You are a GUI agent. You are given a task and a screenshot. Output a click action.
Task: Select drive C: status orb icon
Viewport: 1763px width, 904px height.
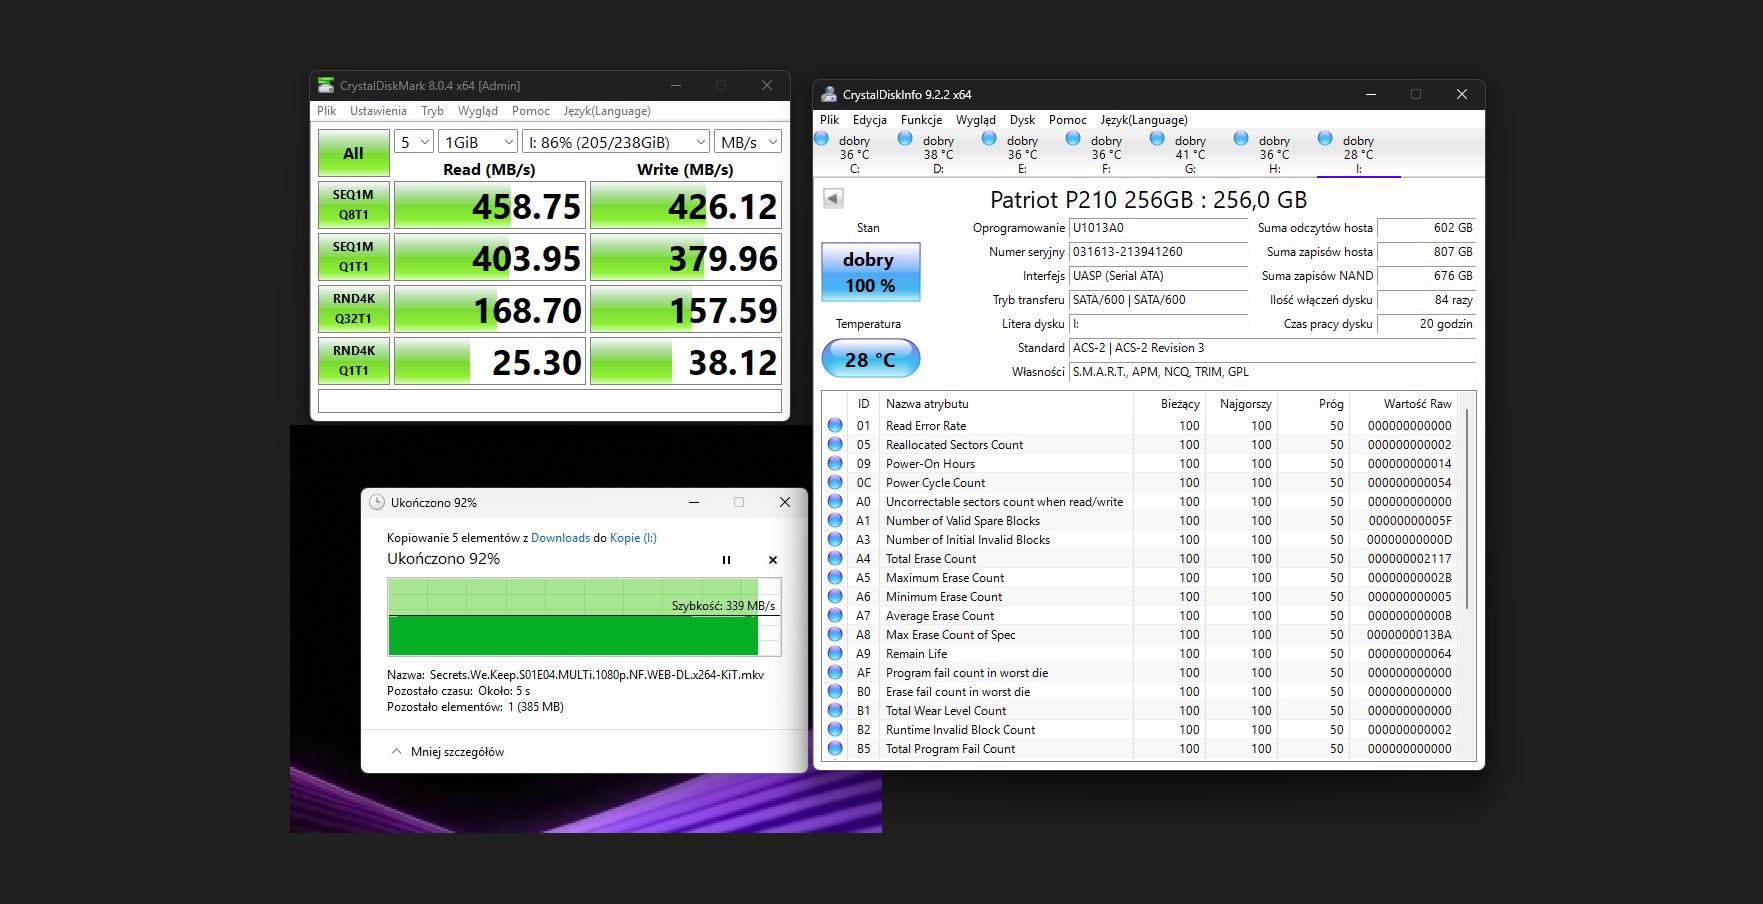pos(822,140)
